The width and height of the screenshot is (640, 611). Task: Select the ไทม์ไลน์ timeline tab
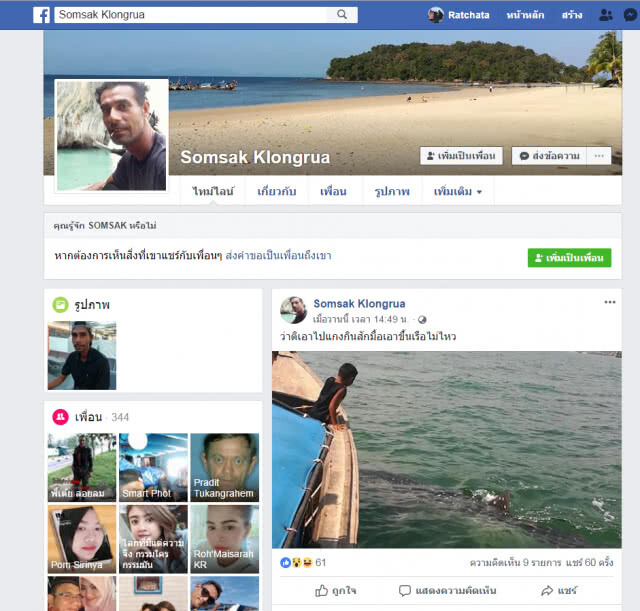(213, 191)
